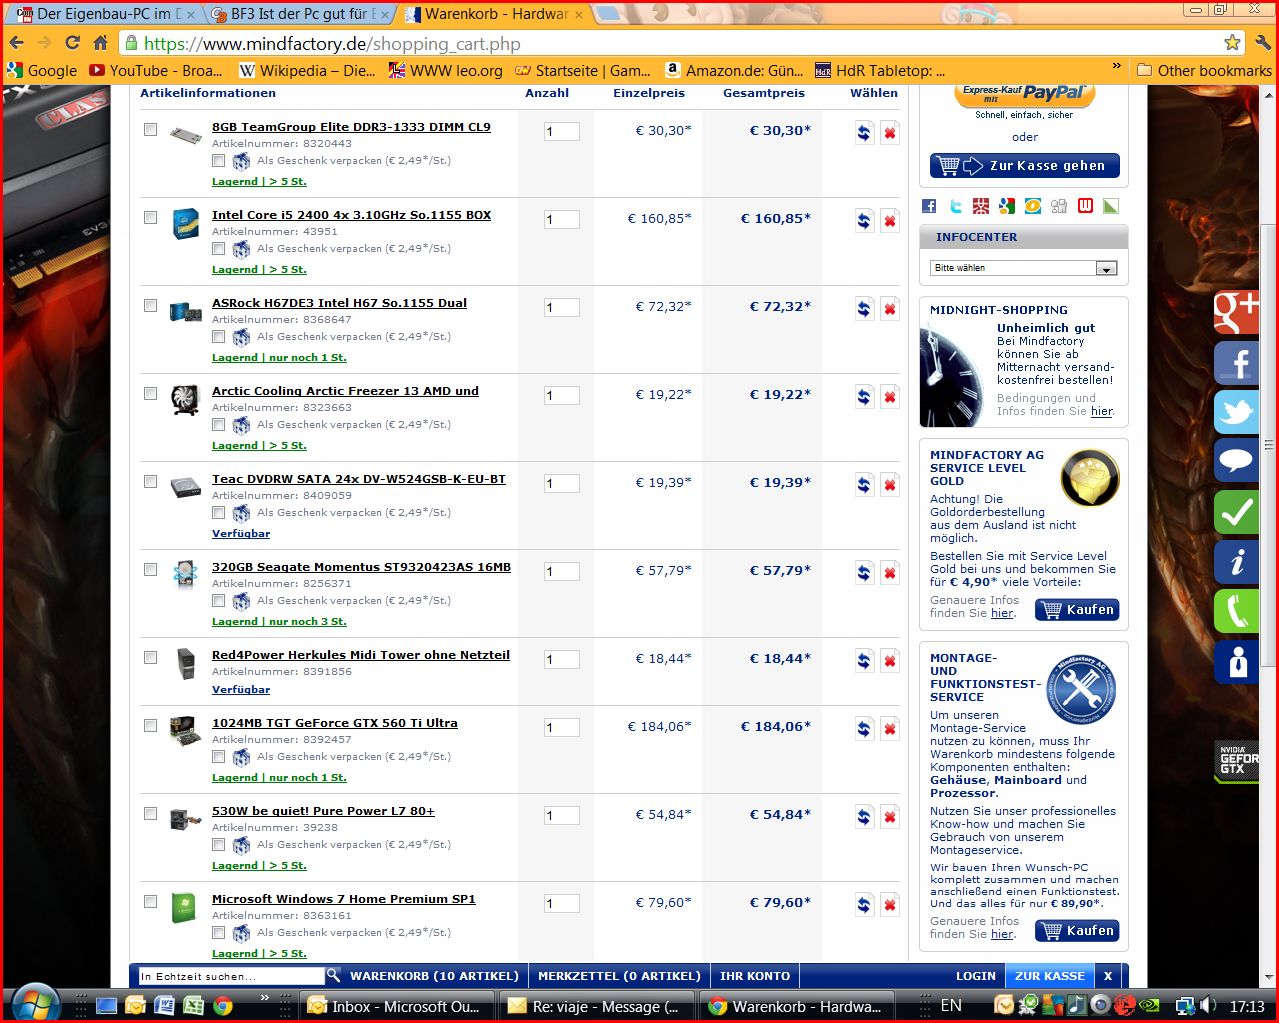Click ZUR KASSE in the bottom bar
This screenshot has height=1023, width=1279.
tap(1050, 976)
